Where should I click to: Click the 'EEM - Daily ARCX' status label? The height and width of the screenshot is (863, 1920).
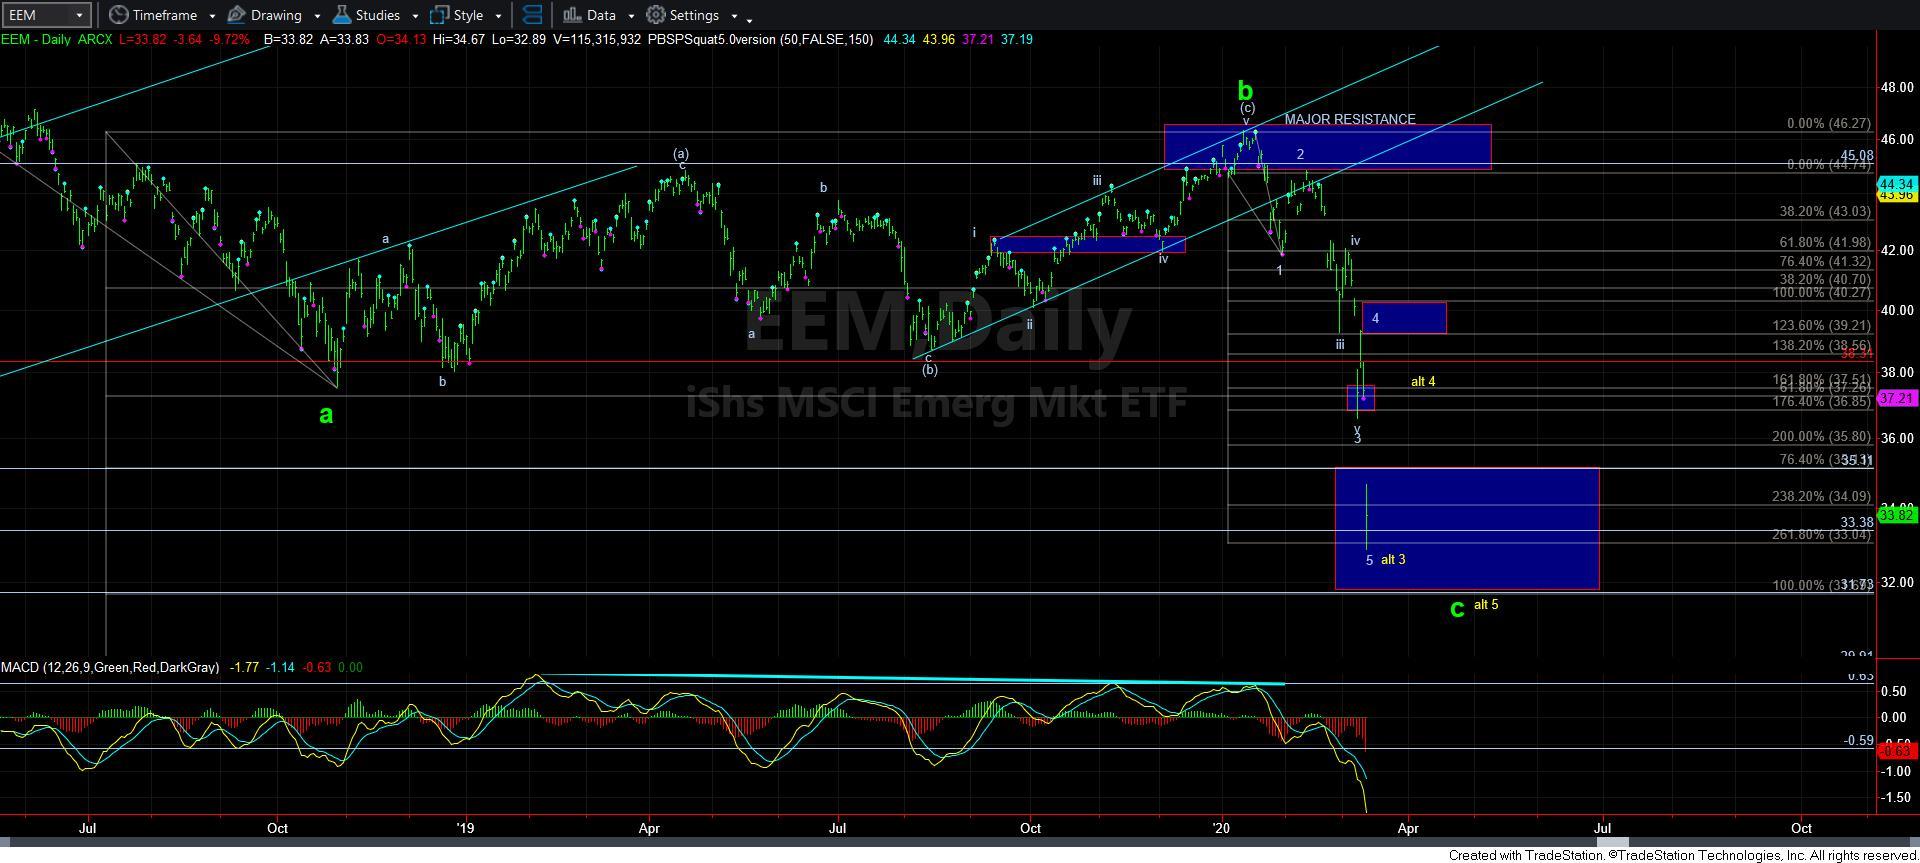(x=56, y=39)
